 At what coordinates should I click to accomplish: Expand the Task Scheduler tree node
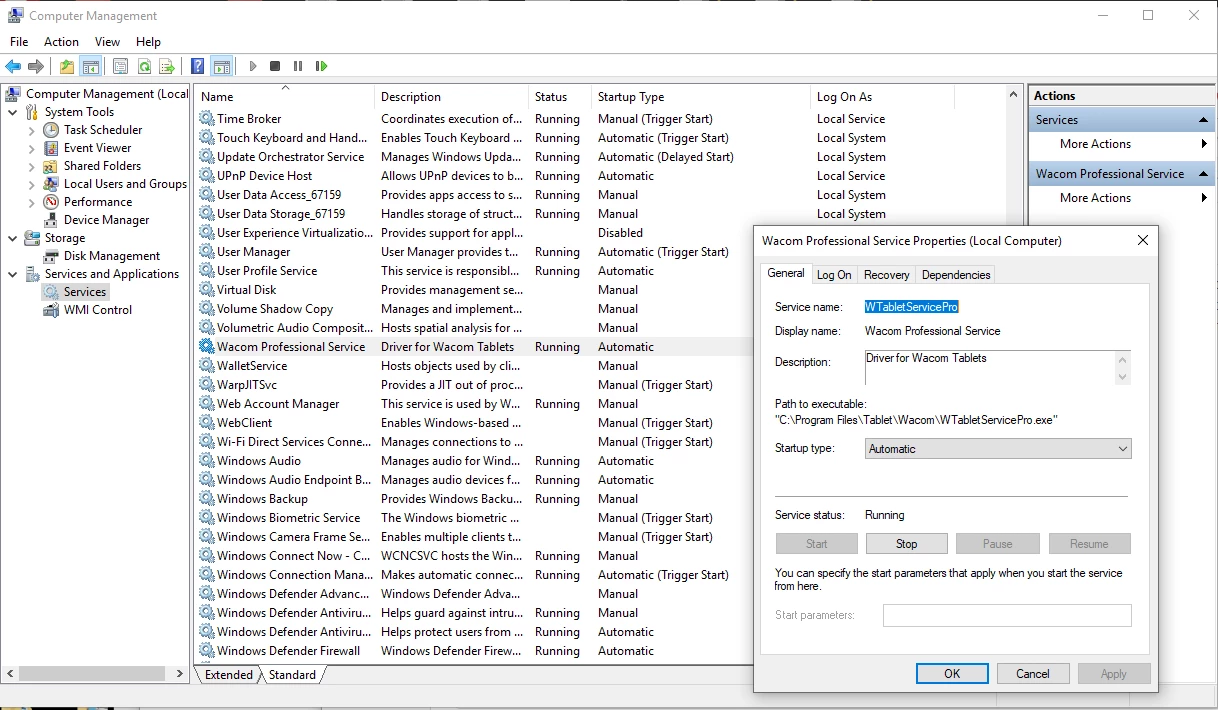tap(32, 130)
